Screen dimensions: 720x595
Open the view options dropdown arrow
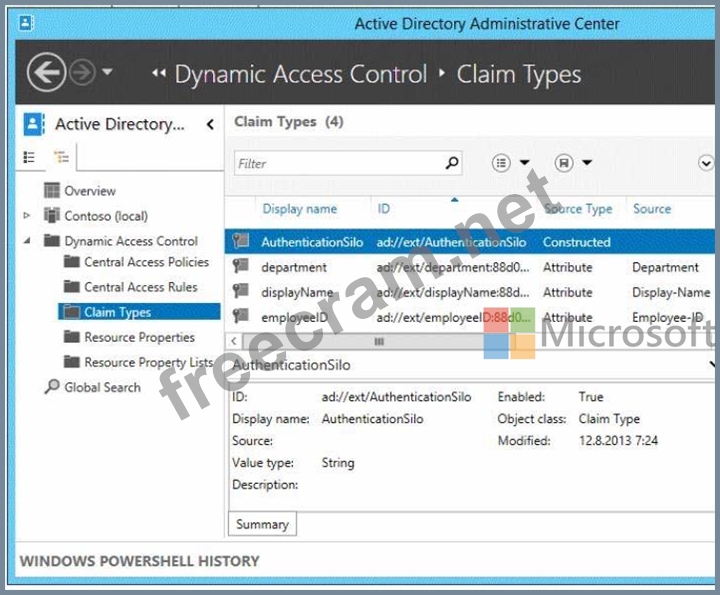tap(524, 162)
